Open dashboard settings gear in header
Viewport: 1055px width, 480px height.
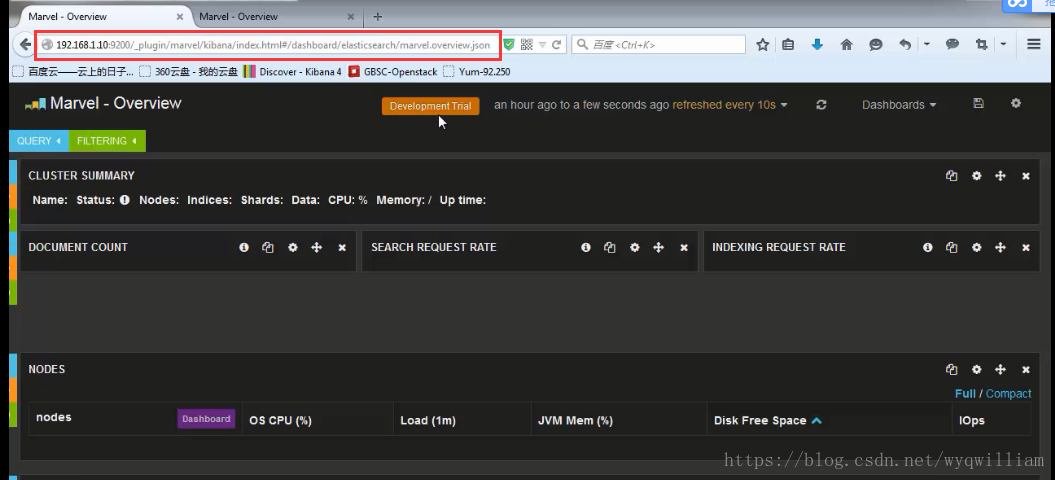(1016, 103)
